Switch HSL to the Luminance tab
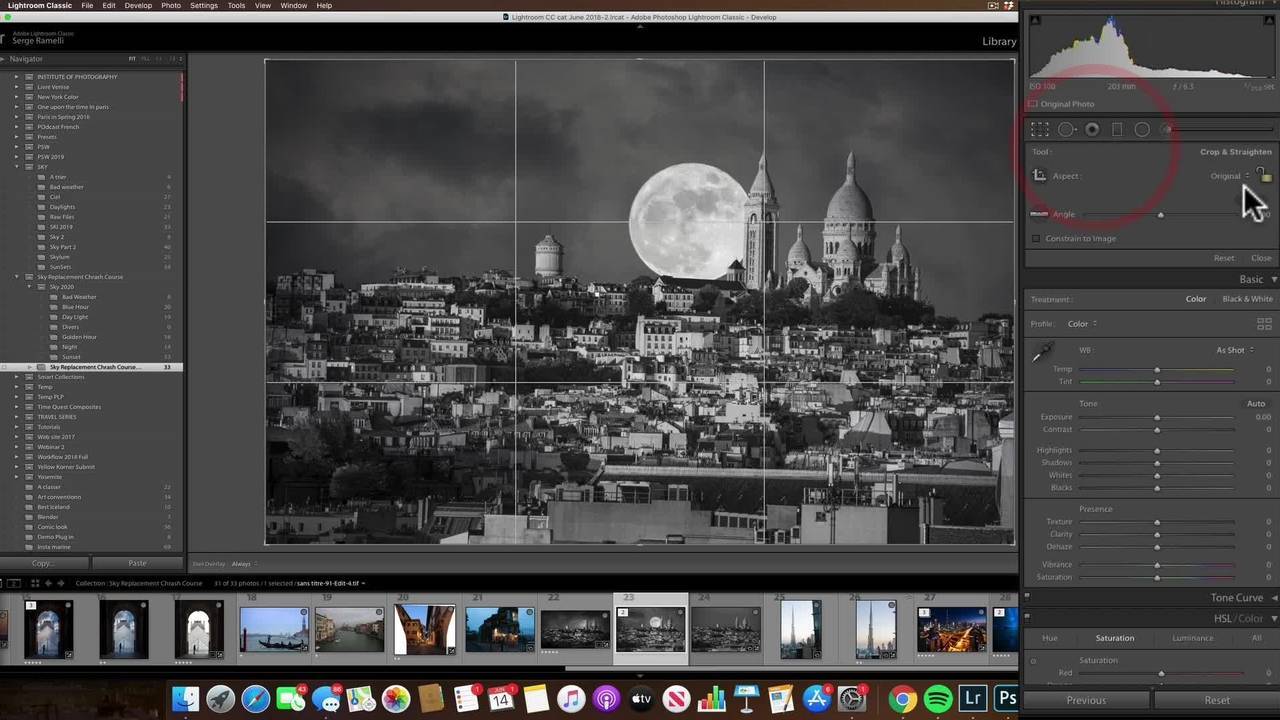The image size is (1280, 720). pyautogui.click(x=1192, y=638)
